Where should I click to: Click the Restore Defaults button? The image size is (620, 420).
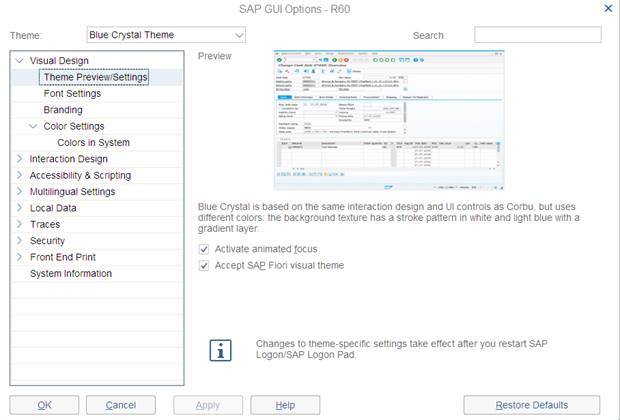531,405
